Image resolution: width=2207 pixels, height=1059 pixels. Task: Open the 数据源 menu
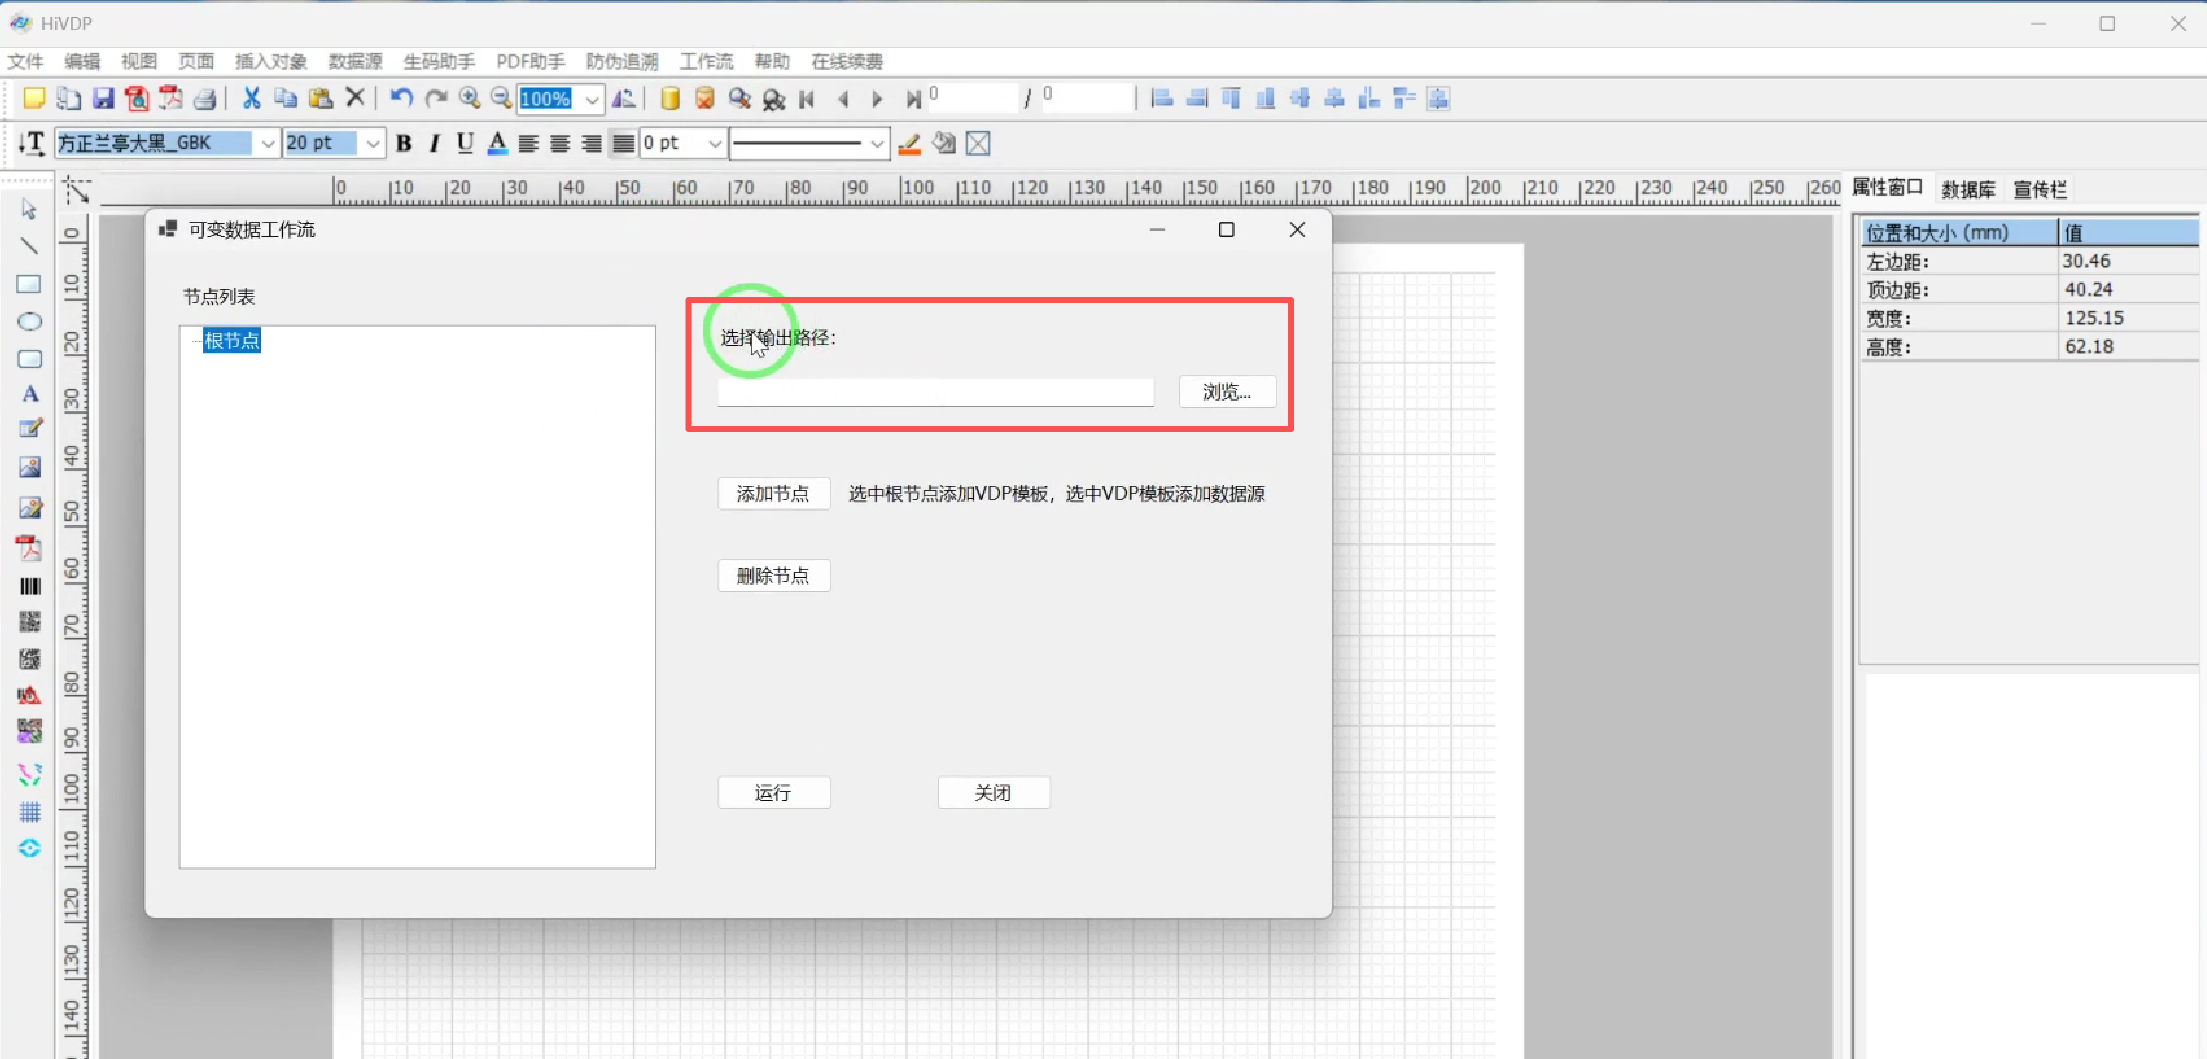[x=355, y=62]
